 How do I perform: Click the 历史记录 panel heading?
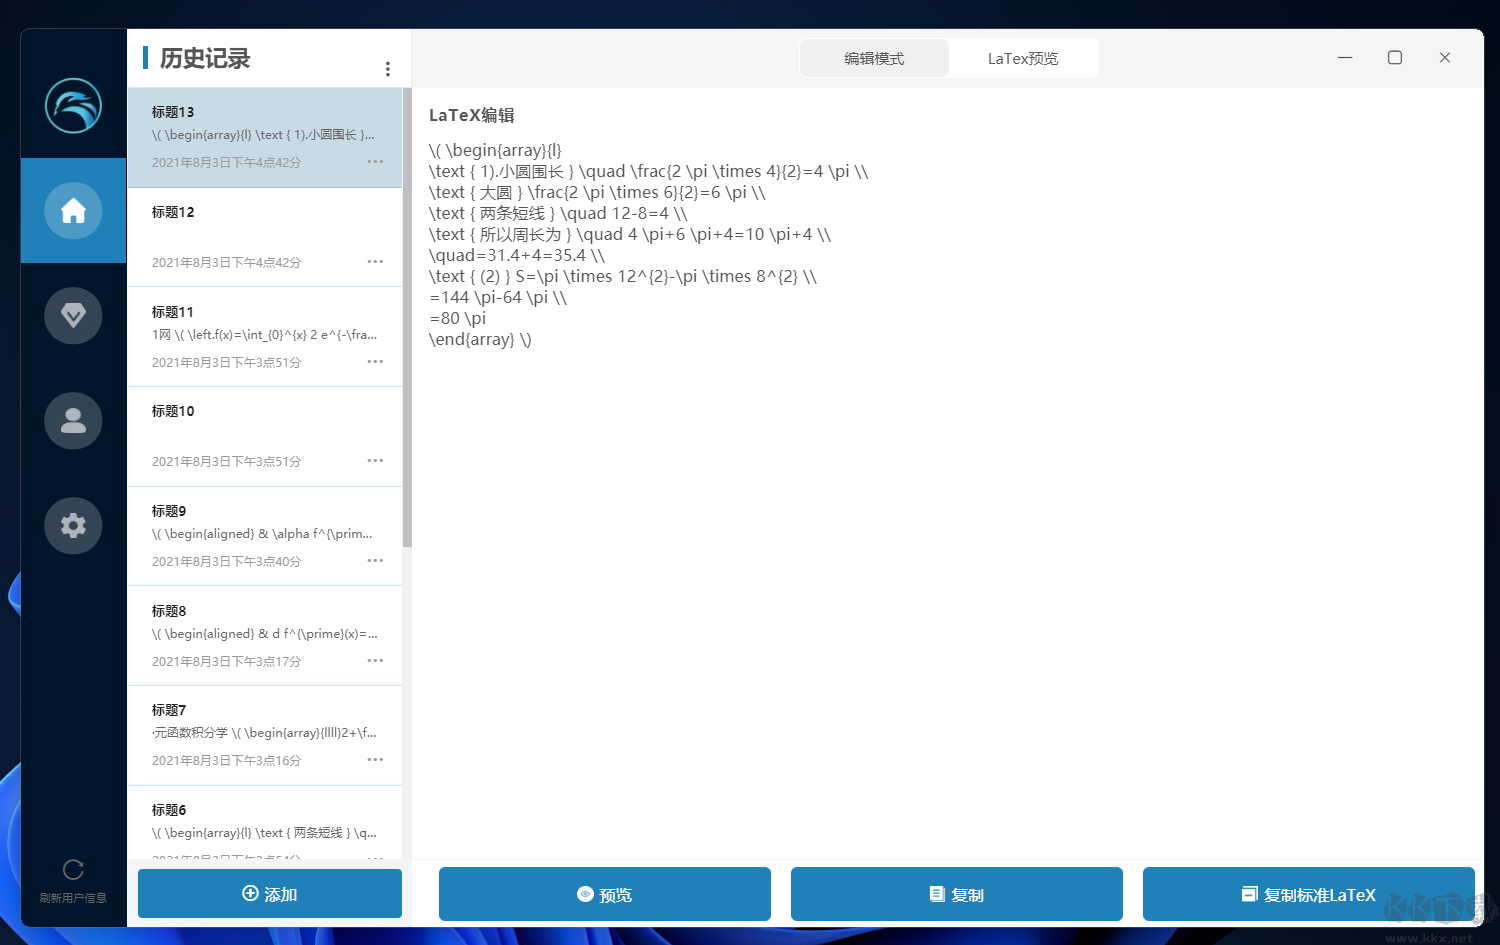click(205, 58)
